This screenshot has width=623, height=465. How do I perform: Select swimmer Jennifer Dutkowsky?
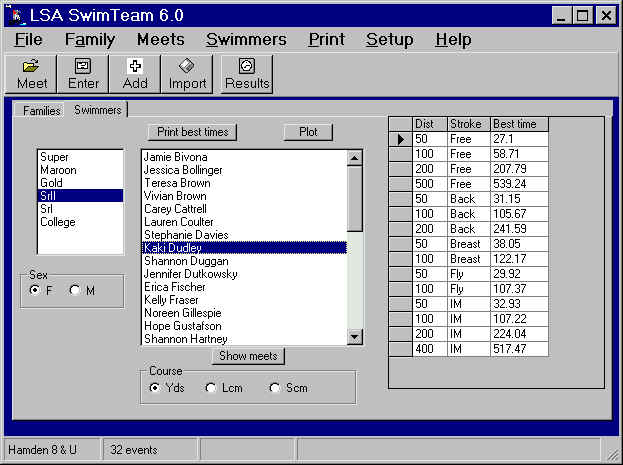click(x=244, y=274)
